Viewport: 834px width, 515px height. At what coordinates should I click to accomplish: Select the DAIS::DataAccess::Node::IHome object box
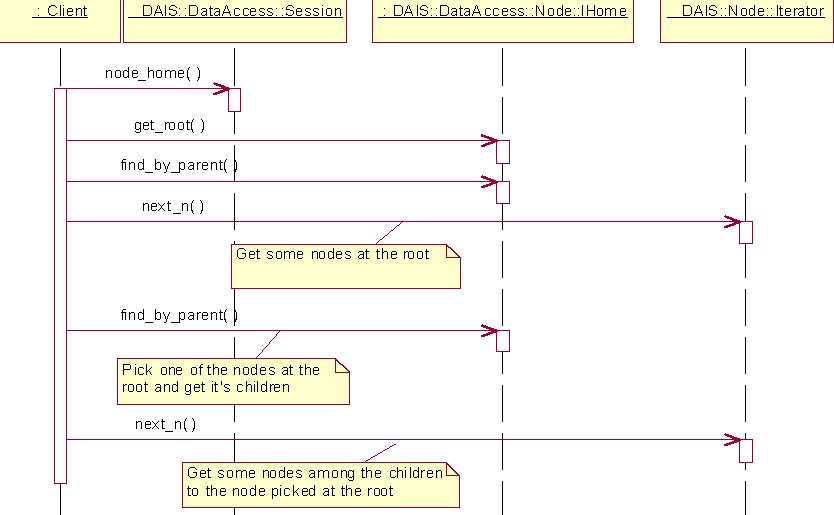(x=503, y=21)
